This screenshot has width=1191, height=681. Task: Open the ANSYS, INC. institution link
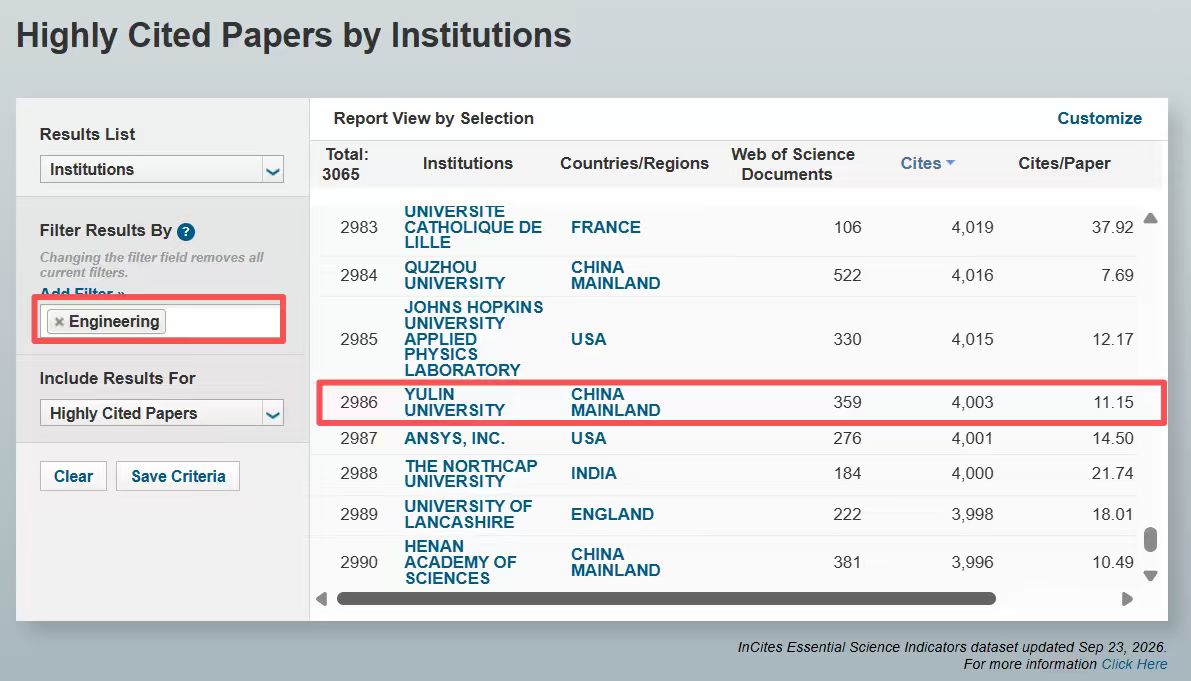coord(454,439)
